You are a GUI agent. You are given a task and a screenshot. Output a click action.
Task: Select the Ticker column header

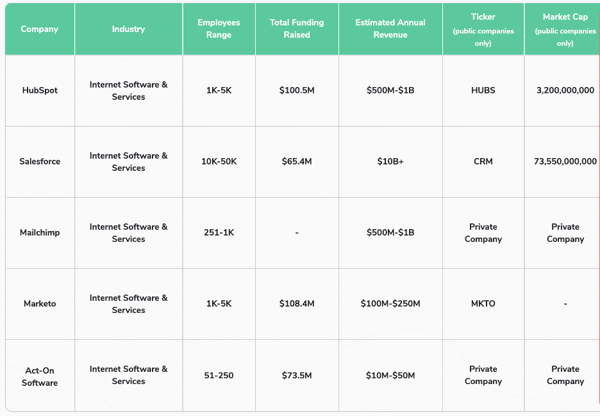coord(483,29)
